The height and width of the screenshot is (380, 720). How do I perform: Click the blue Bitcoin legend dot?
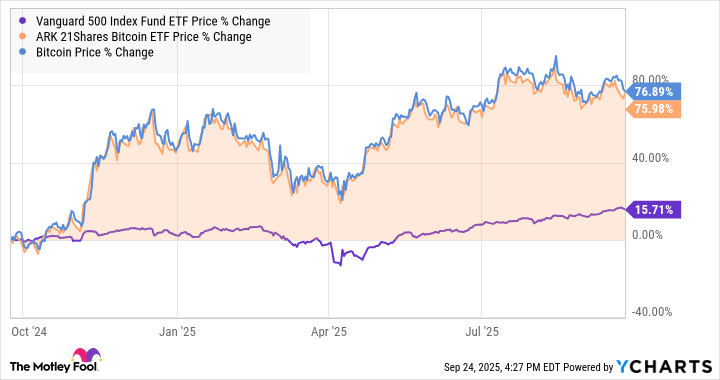pyautogui.click(x=22, y=52)
